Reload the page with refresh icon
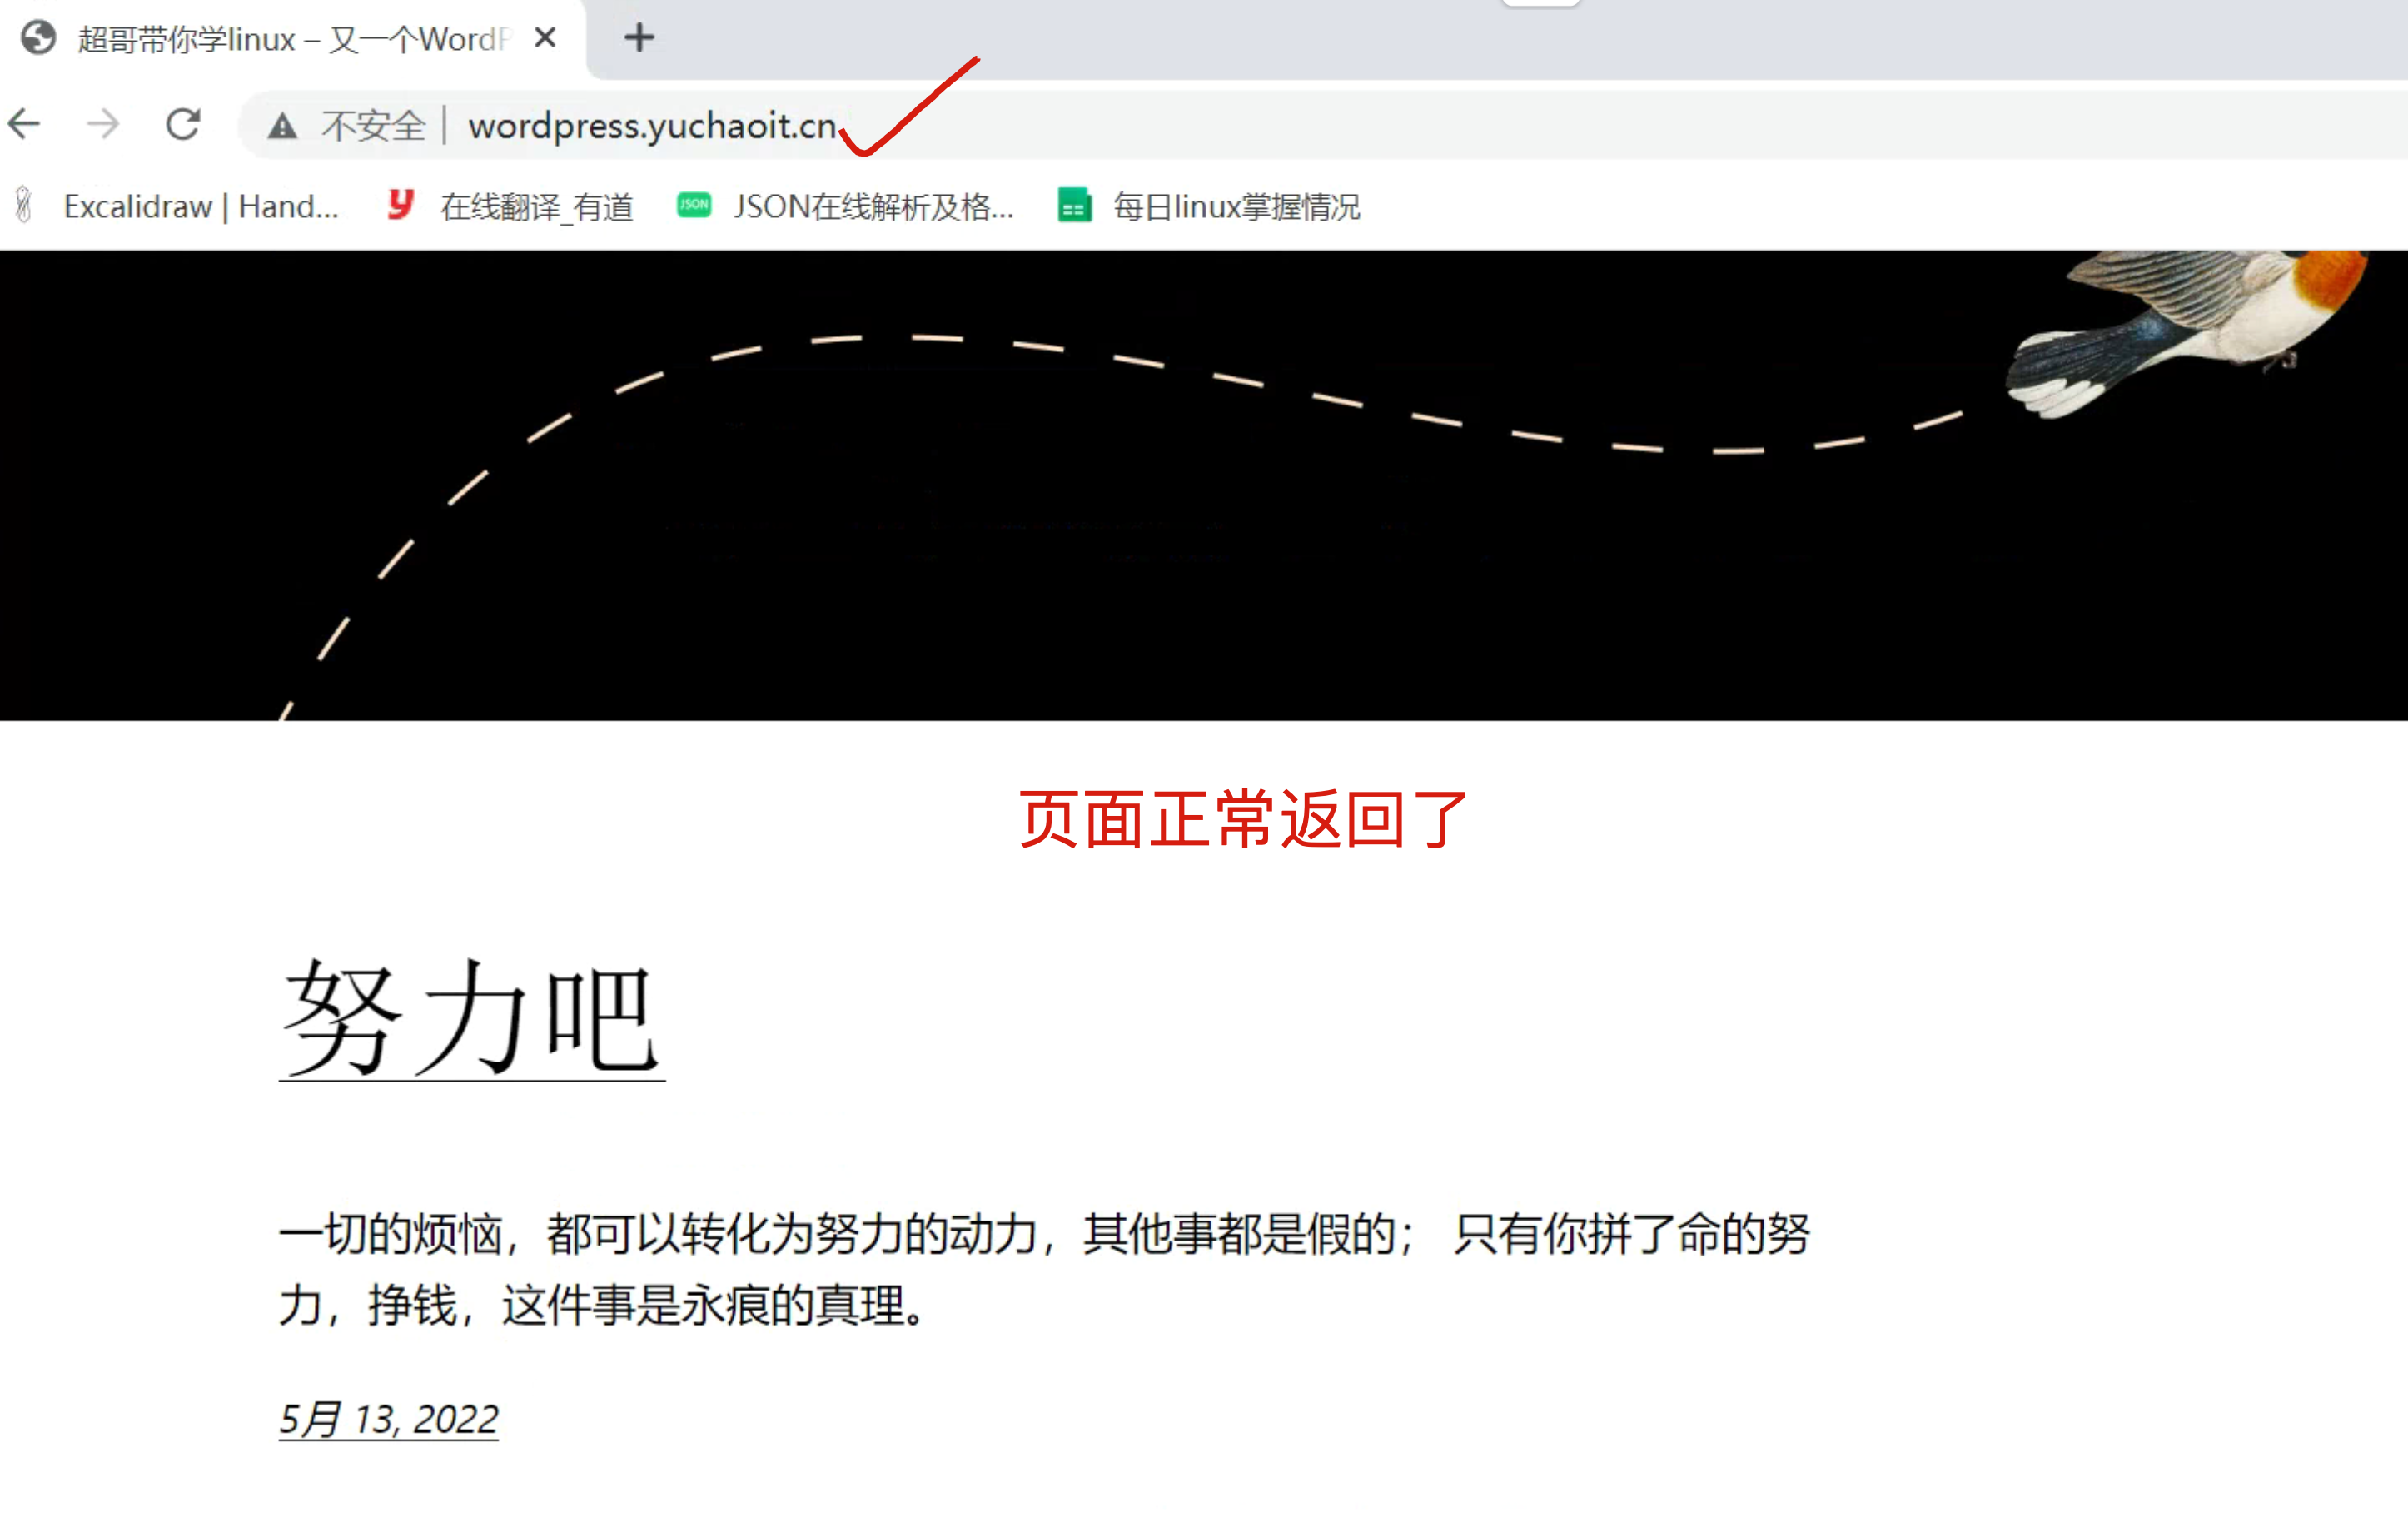 pyautogui.click(x=183, y=125)
